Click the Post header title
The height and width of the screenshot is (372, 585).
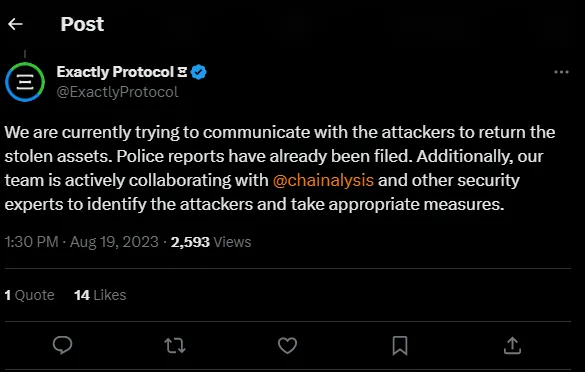coord(82,24)
